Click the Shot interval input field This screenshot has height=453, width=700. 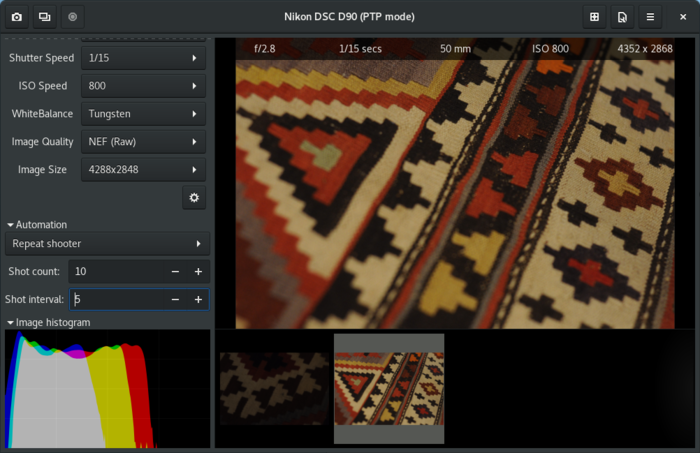(x=117, y=299)
